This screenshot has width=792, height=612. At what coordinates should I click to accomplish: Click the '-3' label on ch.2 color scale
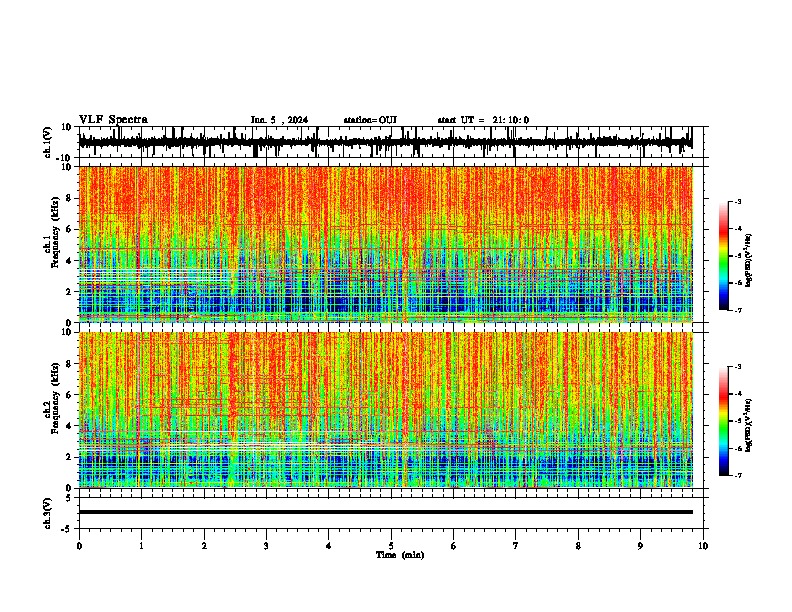pos(737,367)
